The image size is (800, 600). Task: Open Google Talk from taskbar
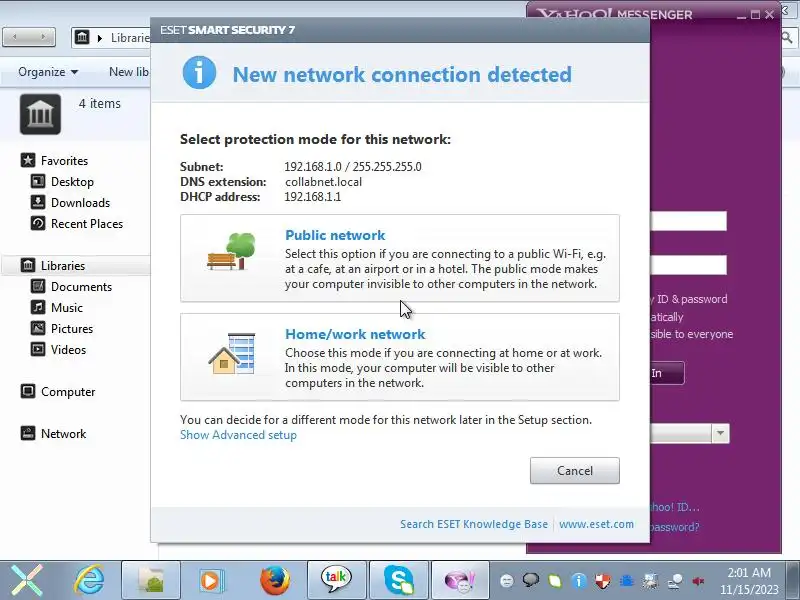click(x=336, y=580)
